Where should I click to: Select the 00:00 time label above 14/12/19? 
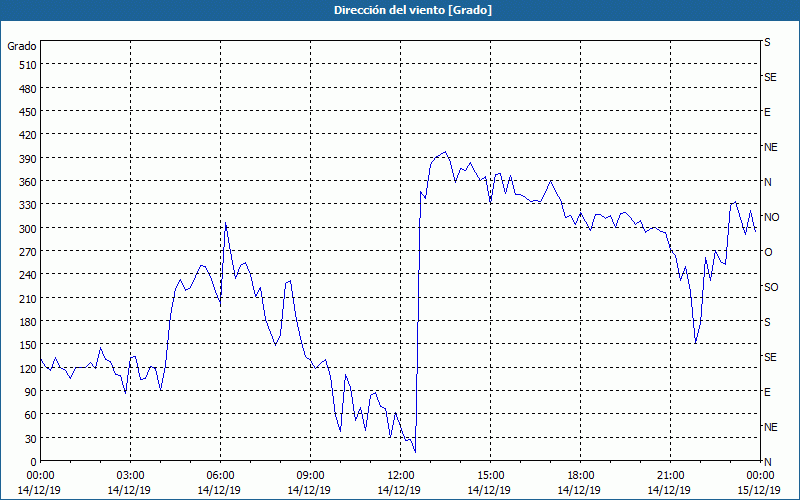tap(40, 476)
